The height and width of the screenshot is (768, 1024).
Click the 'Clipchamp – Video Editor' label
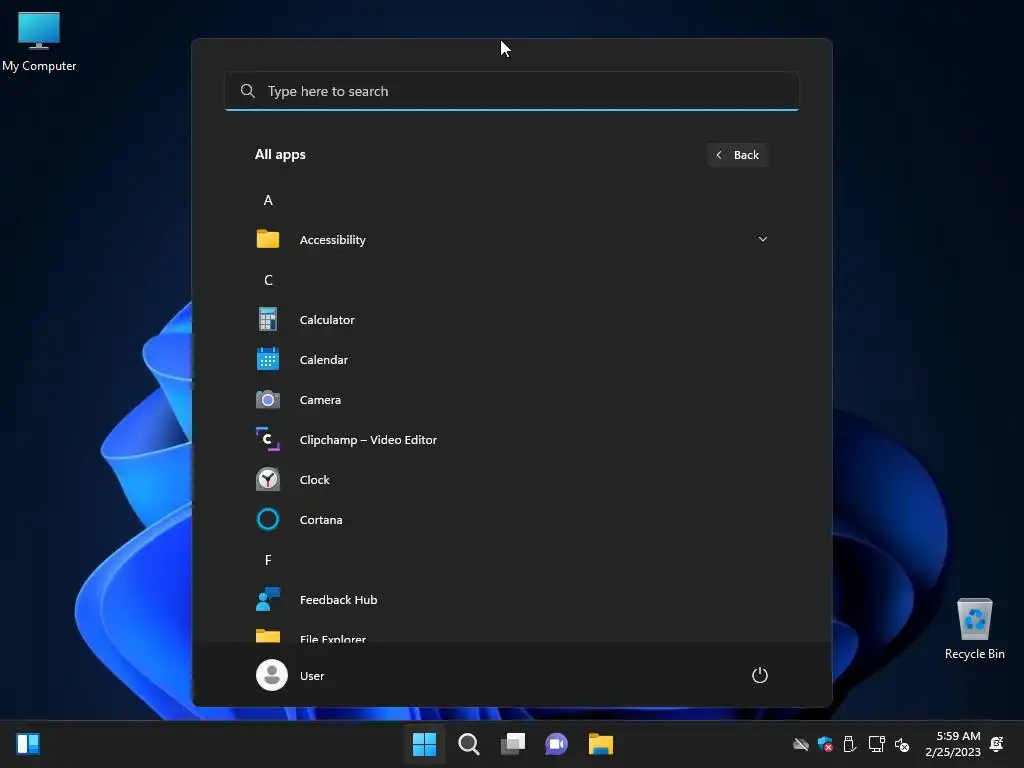[x=368, y=440]
